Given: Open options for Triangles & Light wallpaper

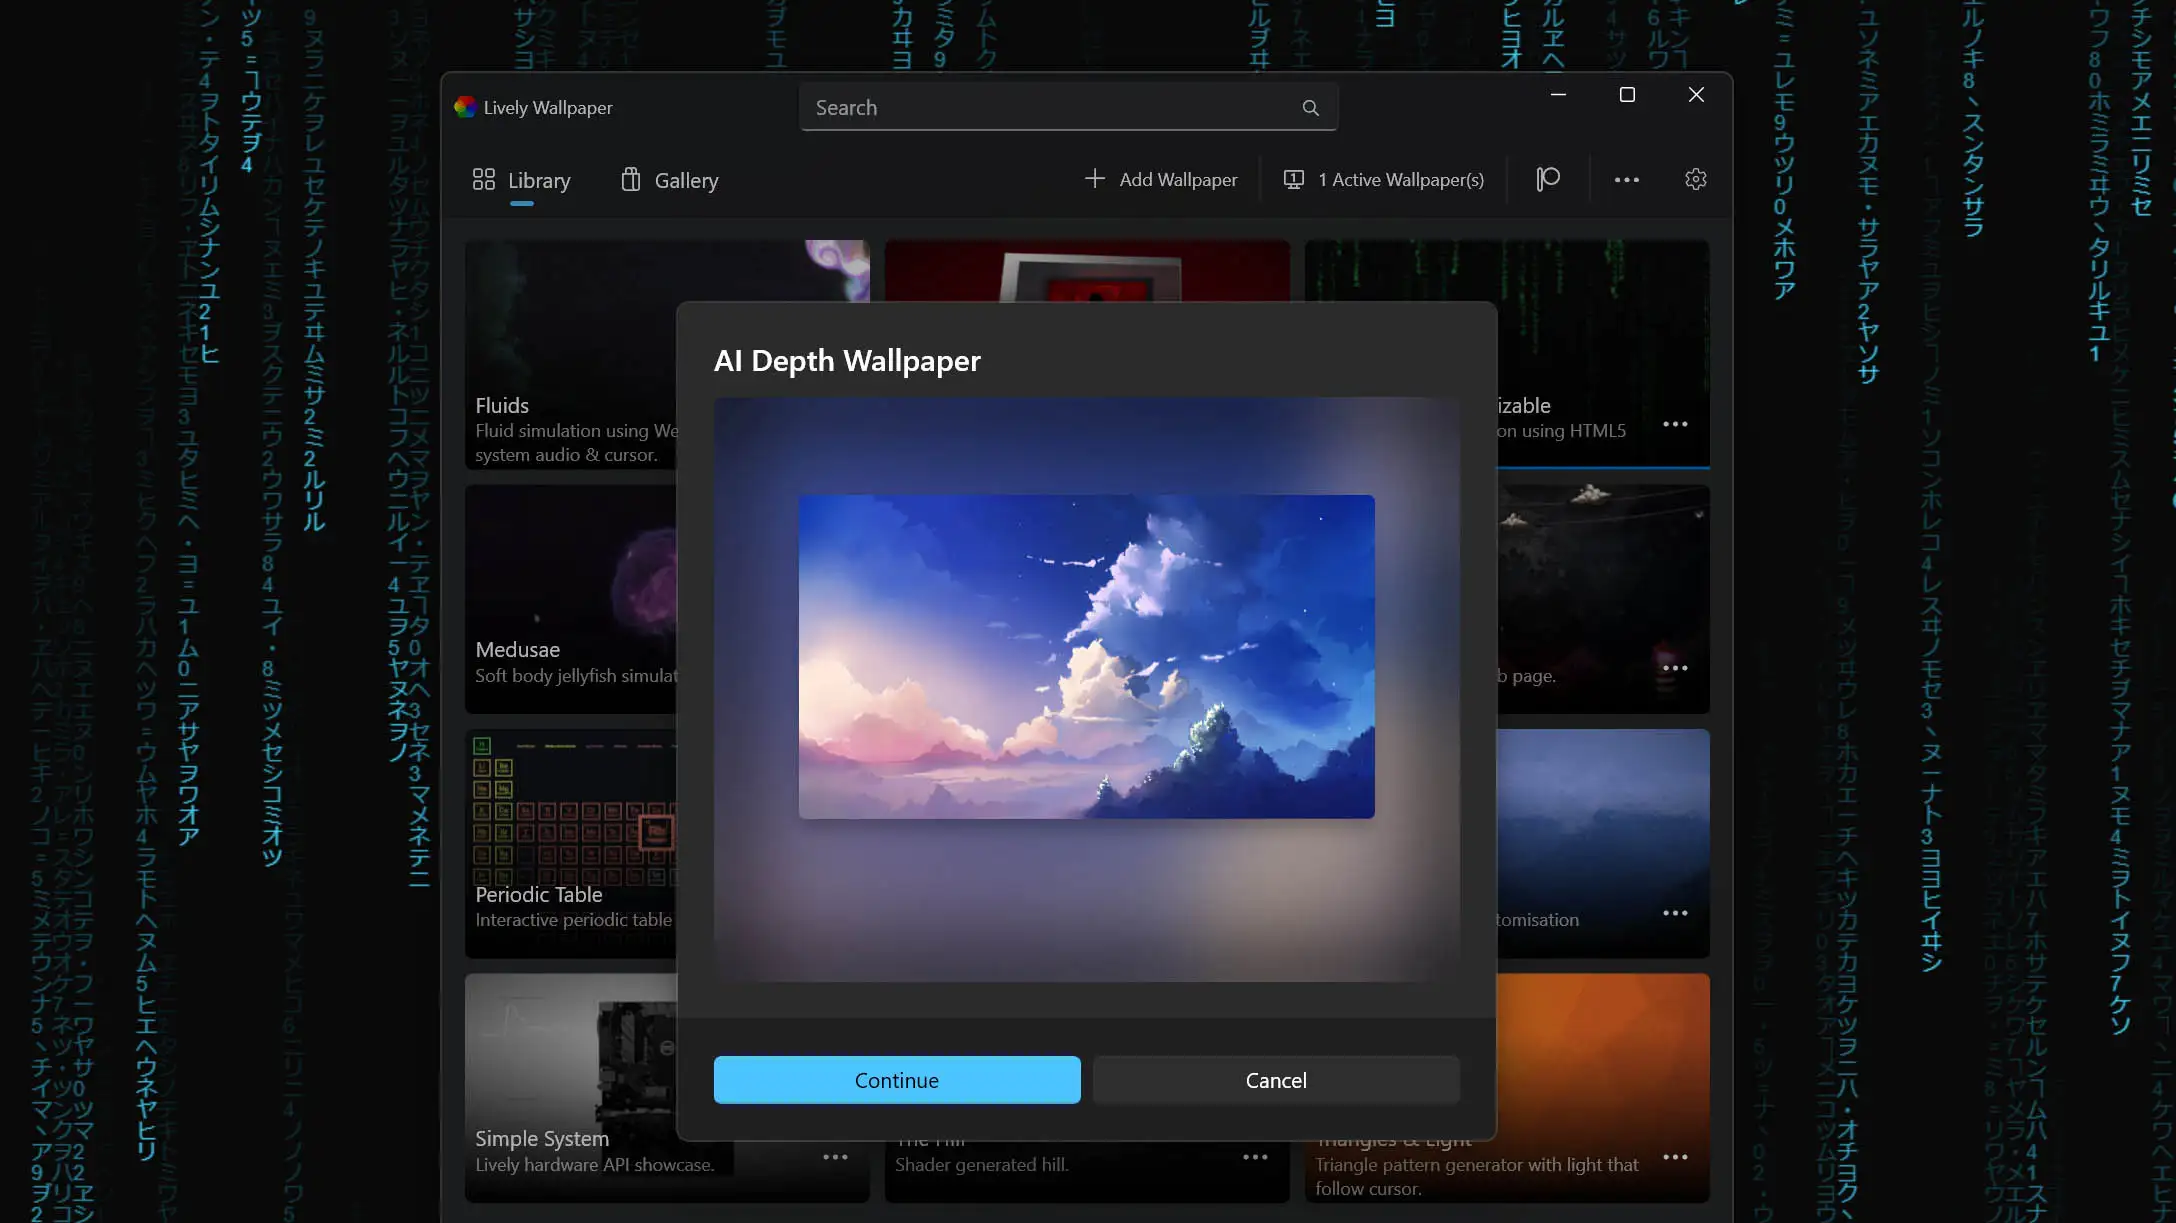Looking at the screenshot, I should [1675, 1157].
